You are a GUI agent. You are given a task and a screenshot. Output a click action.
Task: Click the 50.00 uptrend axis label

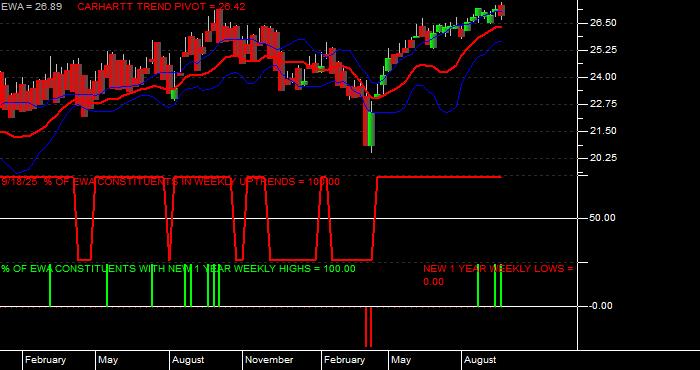[603, 218]
